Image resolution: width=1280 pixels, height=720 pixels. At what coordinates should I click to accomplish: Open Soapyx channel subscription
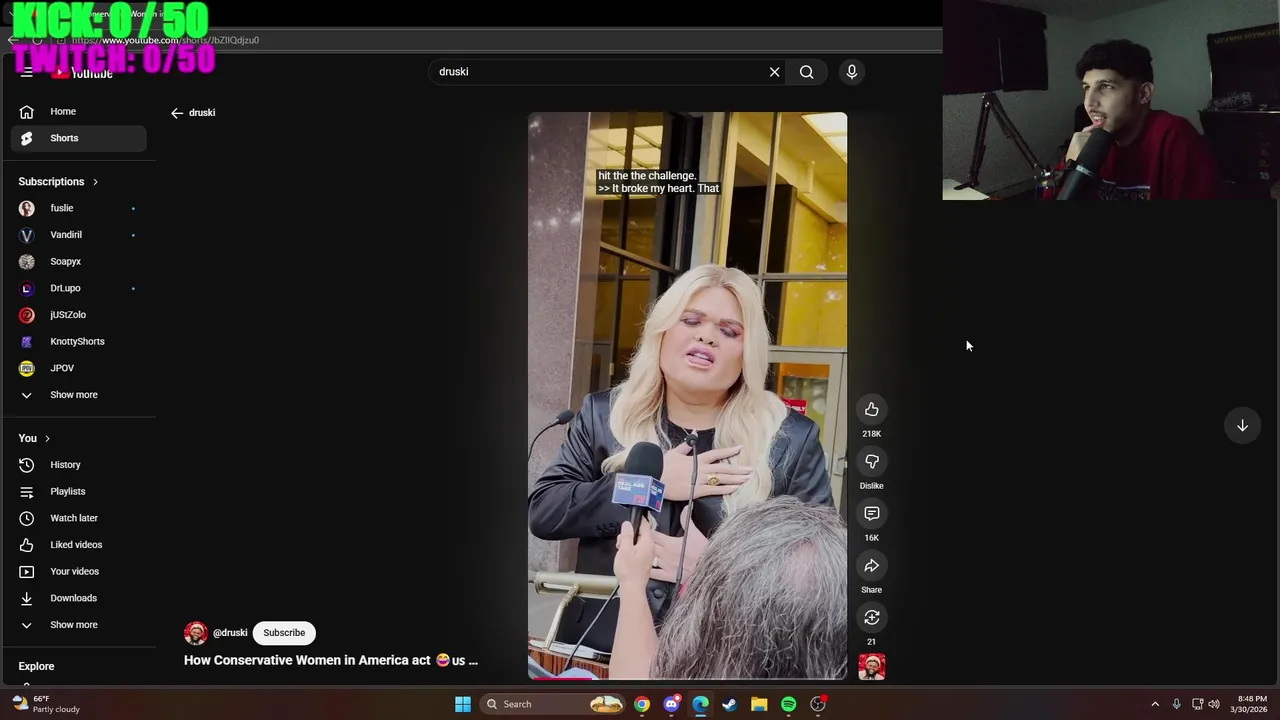[78, 261]
